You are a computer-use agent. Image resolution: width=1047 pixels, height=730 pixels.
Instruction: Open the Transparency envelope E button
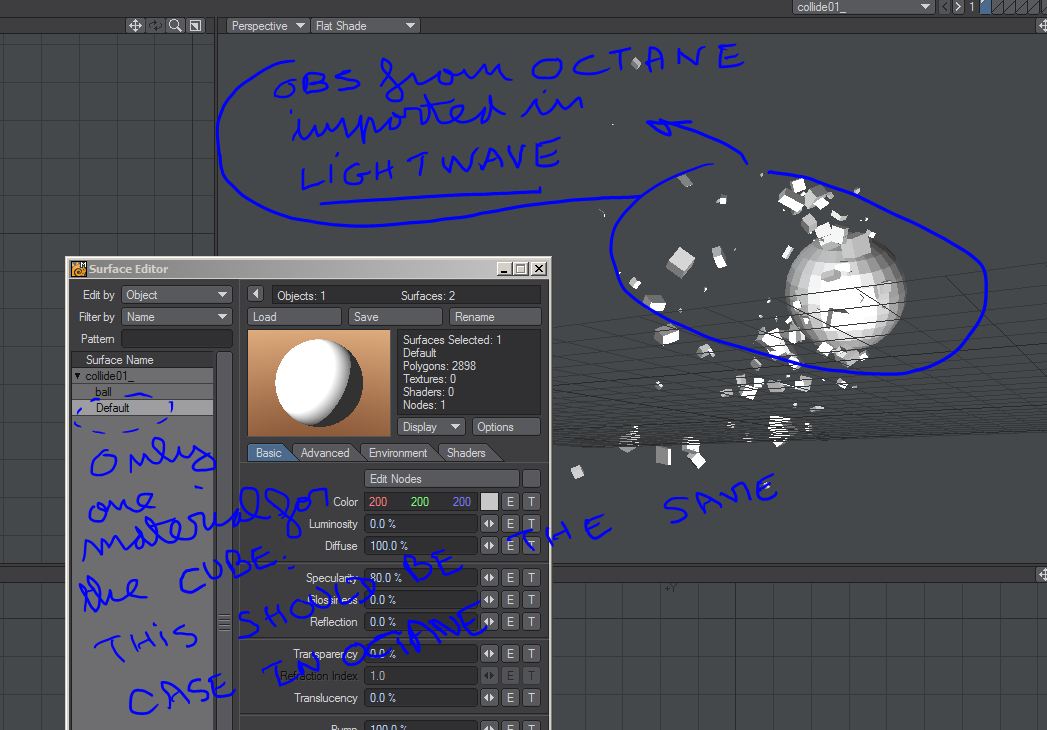(510, 654)
